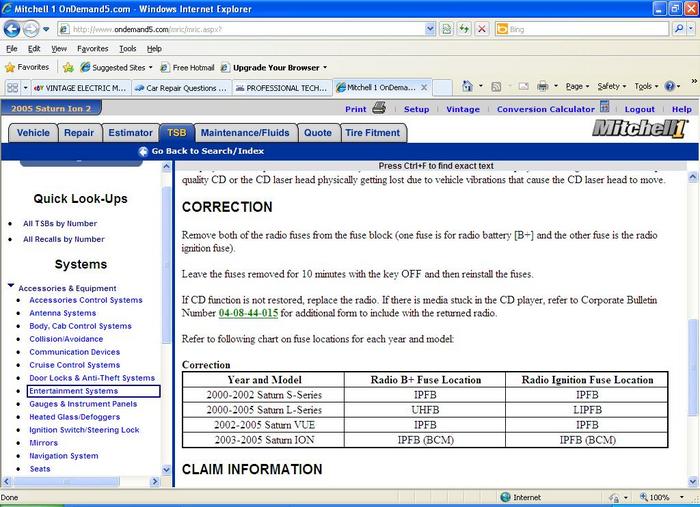
Task: Switch to the Estimator tab
Action: pyautogui.click(x=130, y=133)
